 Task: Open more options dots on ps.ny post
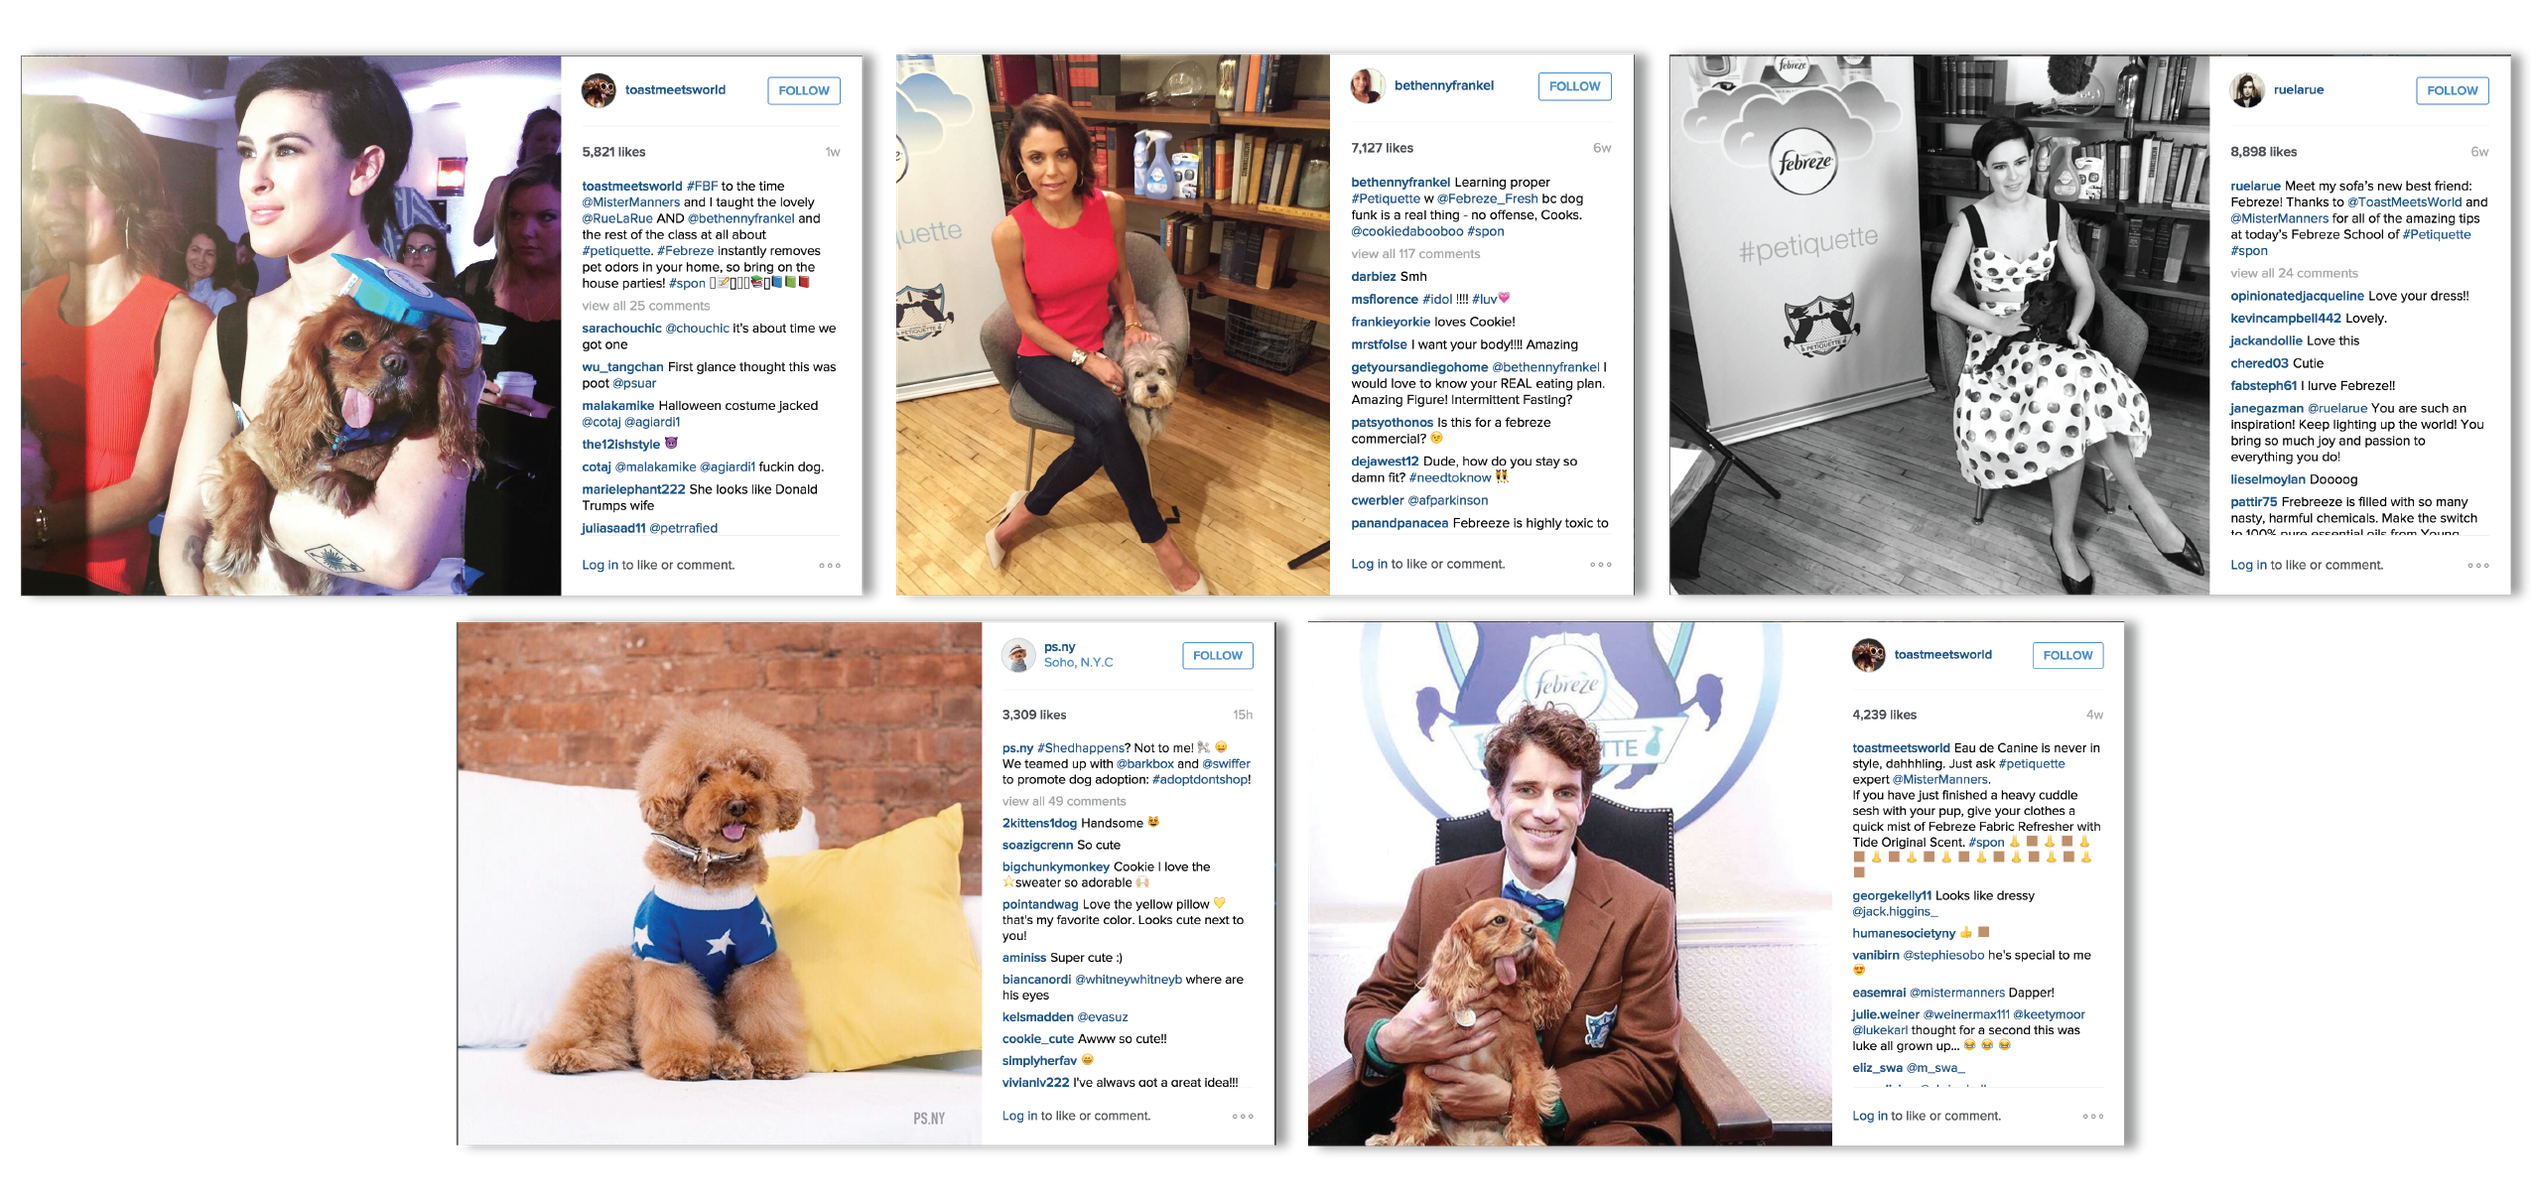[1242, 1116]
